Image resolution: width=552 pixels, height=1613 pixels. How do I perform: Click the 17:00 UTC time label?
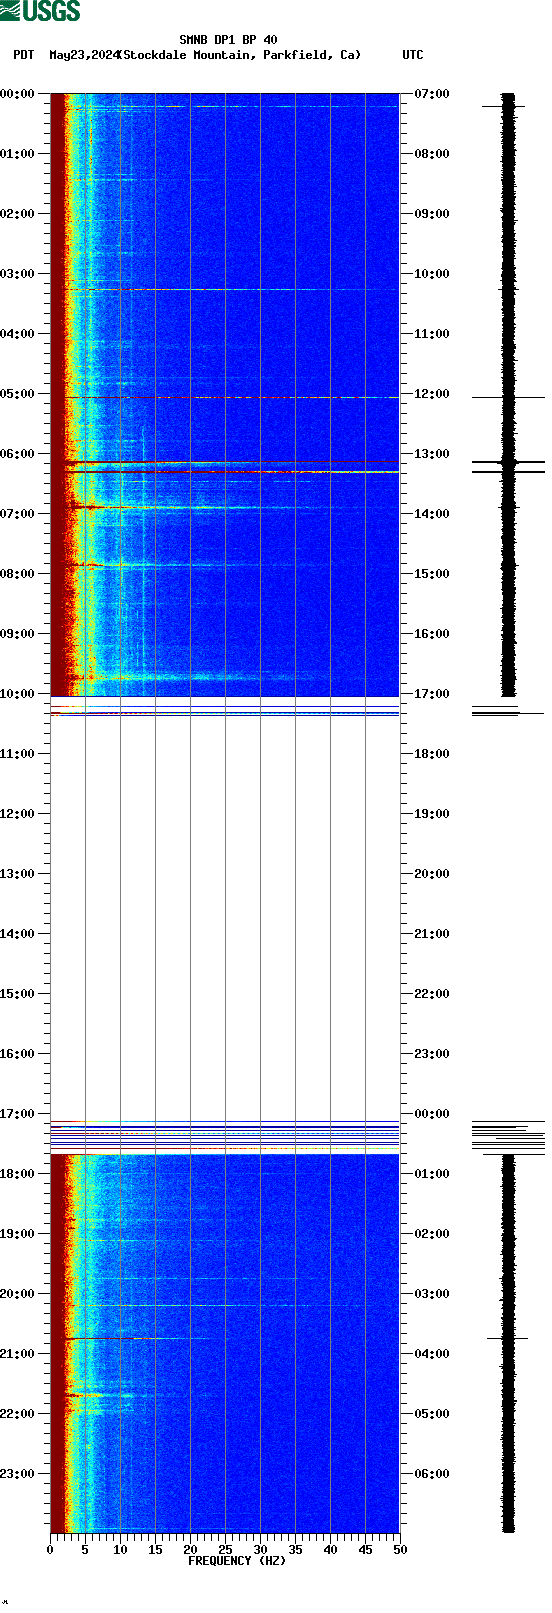[x=431, y=694]
